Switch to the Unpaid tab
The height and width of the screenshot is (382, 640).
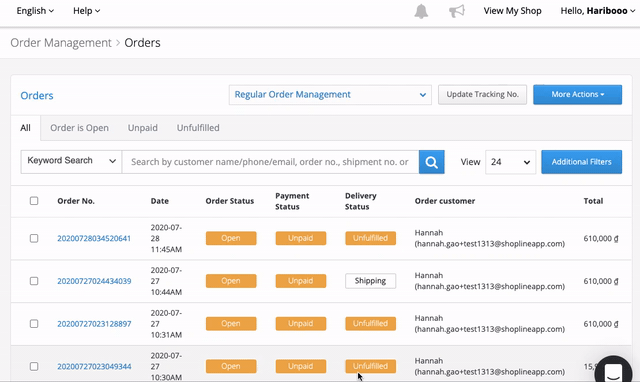[143, 128]
